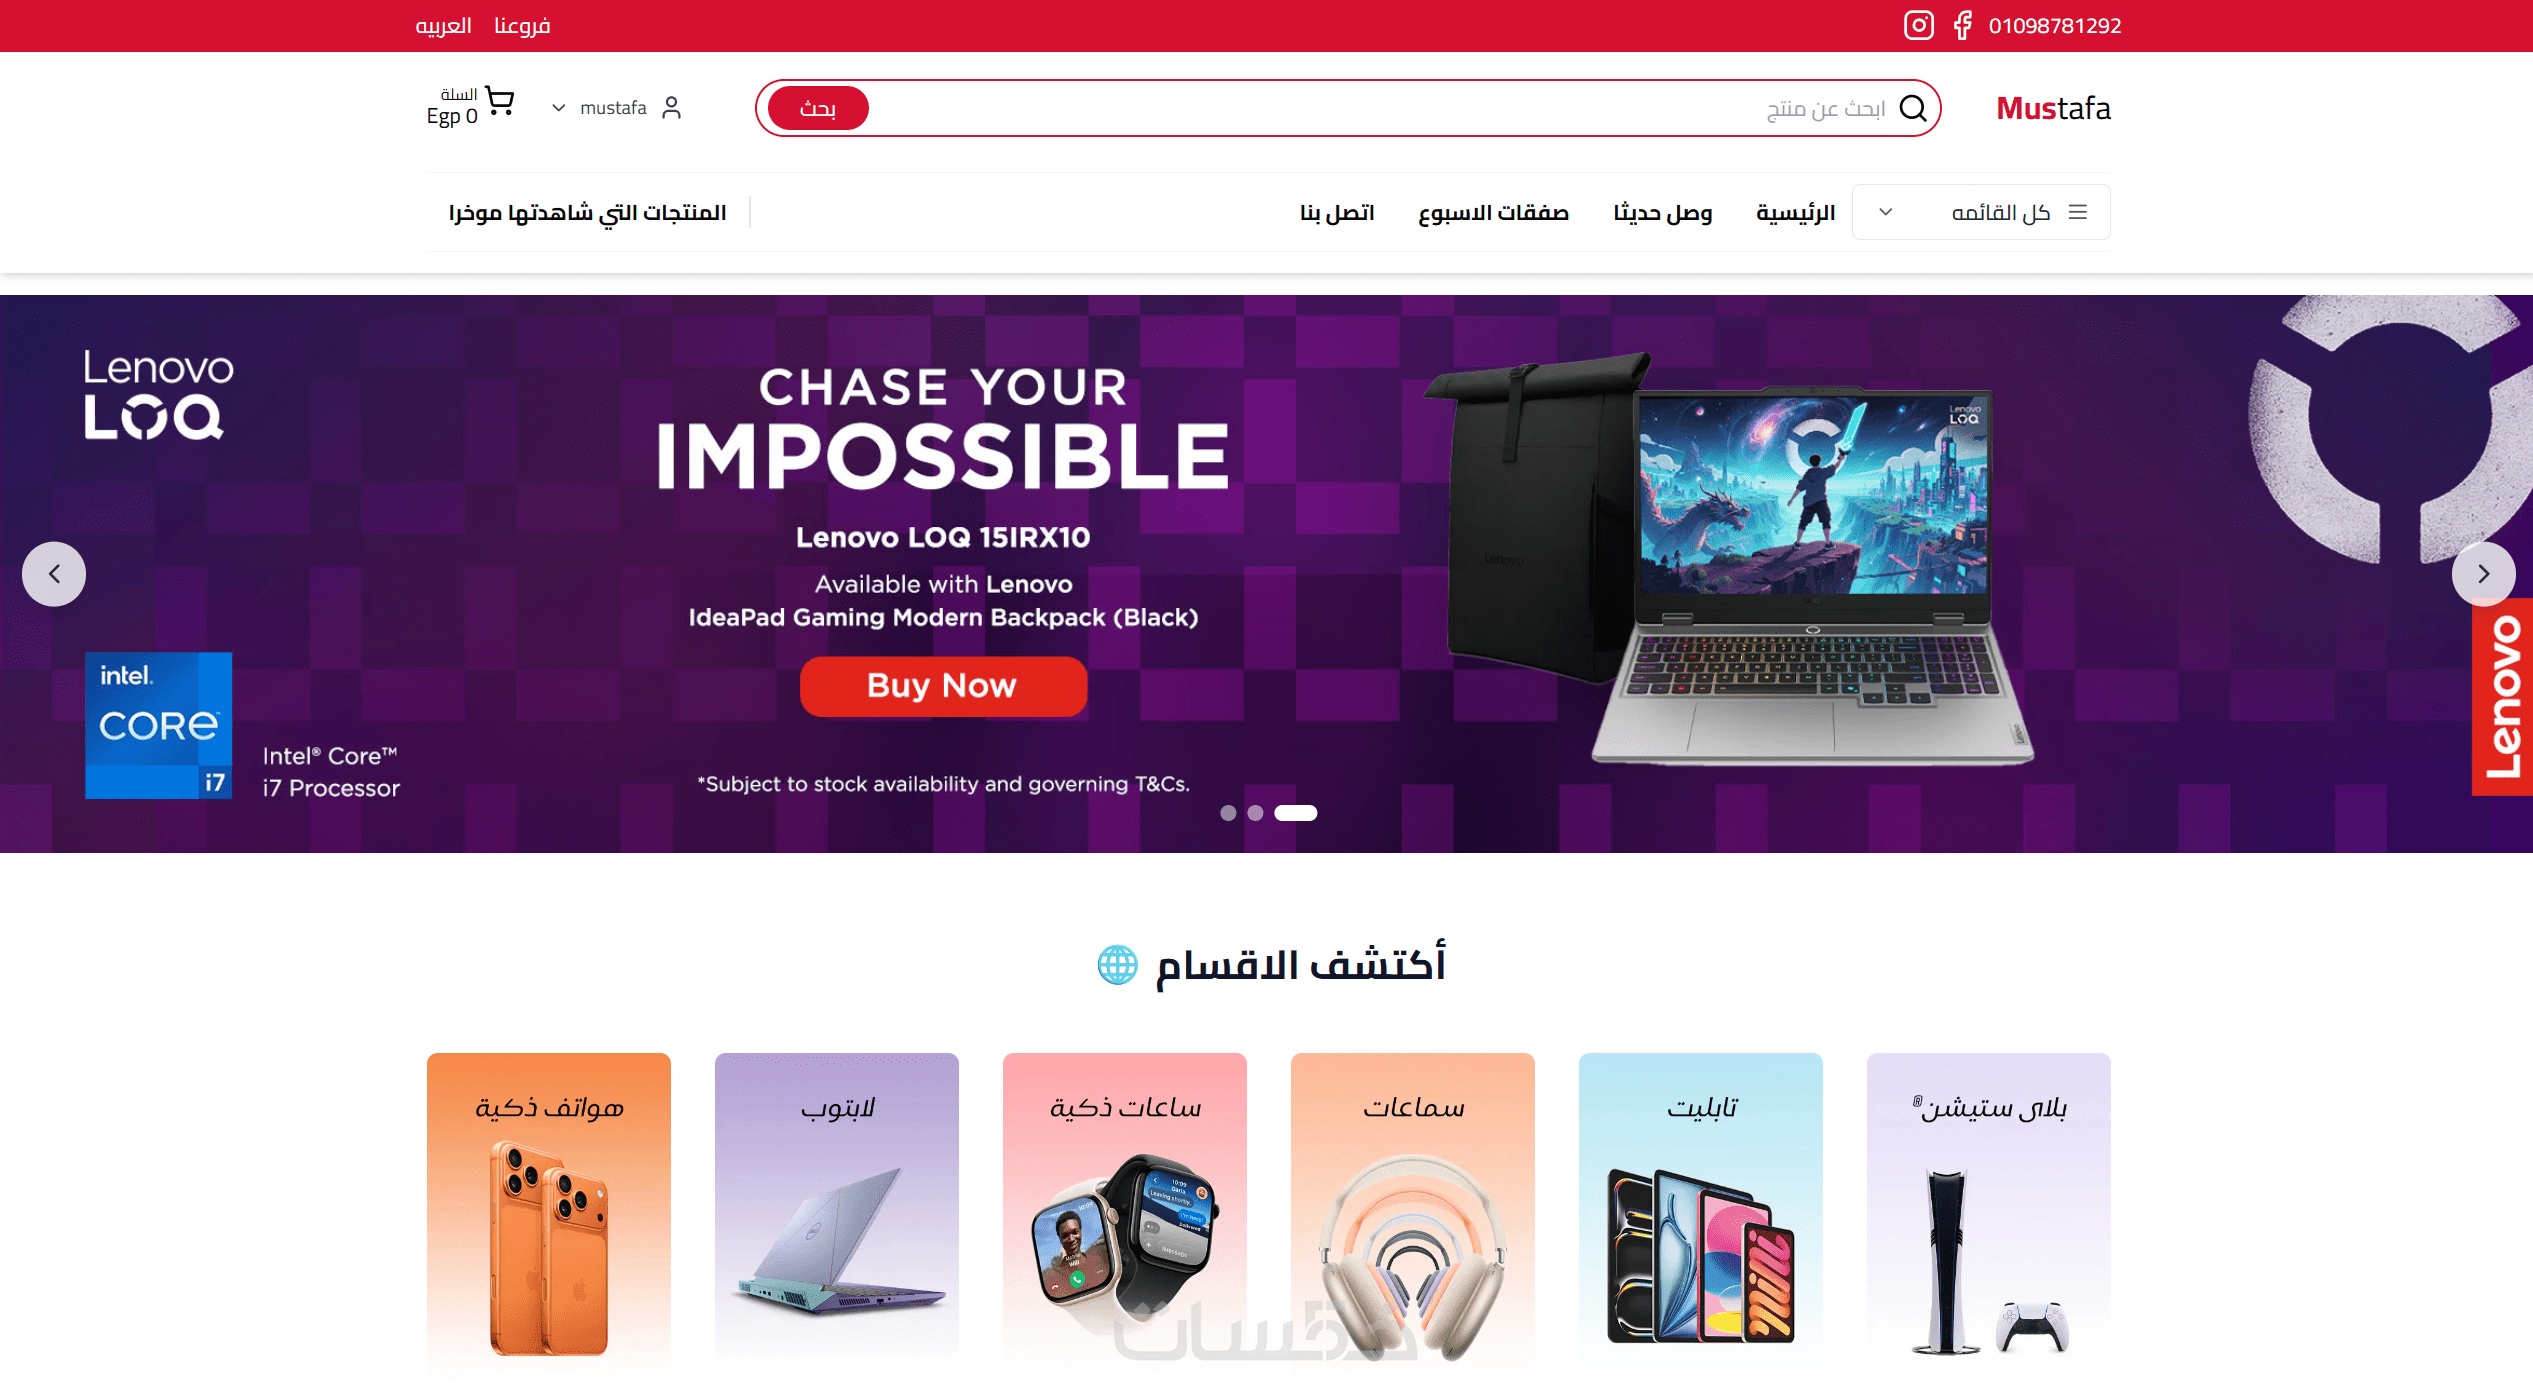Open the Instagram icon link

click(x=1918, y=25)
